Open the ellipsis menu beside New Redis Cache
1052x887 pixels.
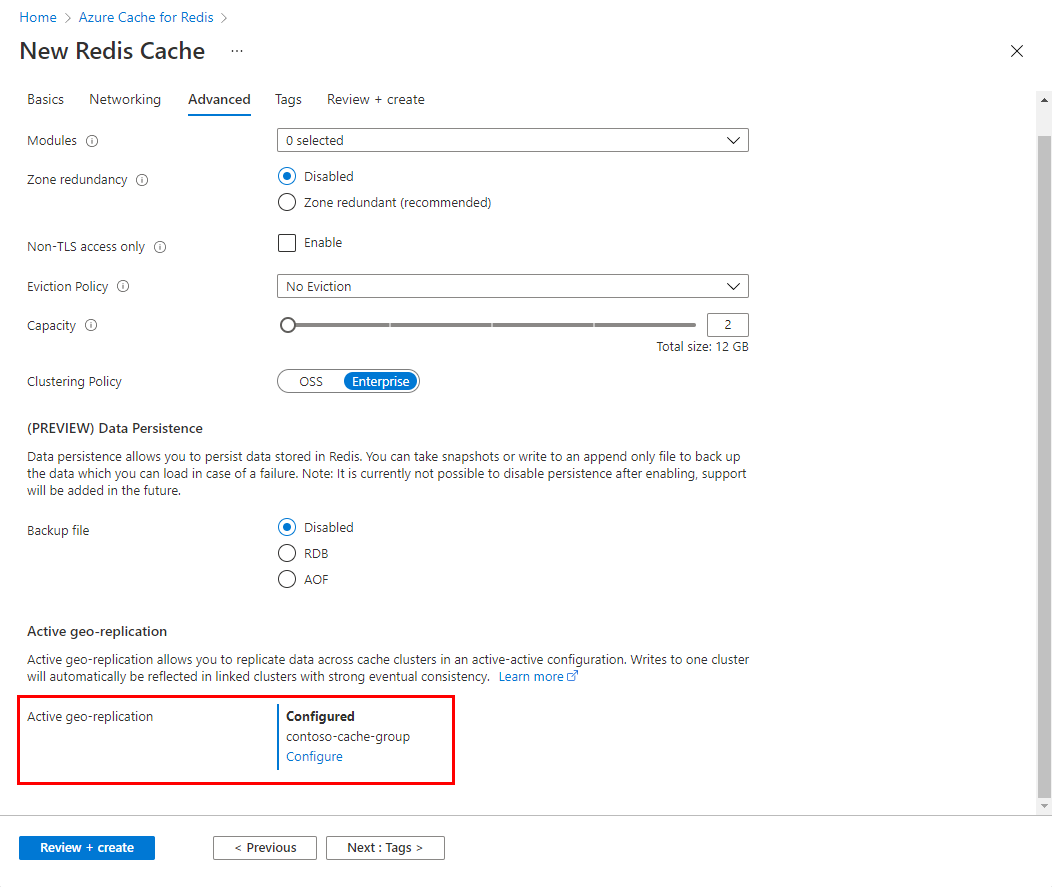(236, 51)
